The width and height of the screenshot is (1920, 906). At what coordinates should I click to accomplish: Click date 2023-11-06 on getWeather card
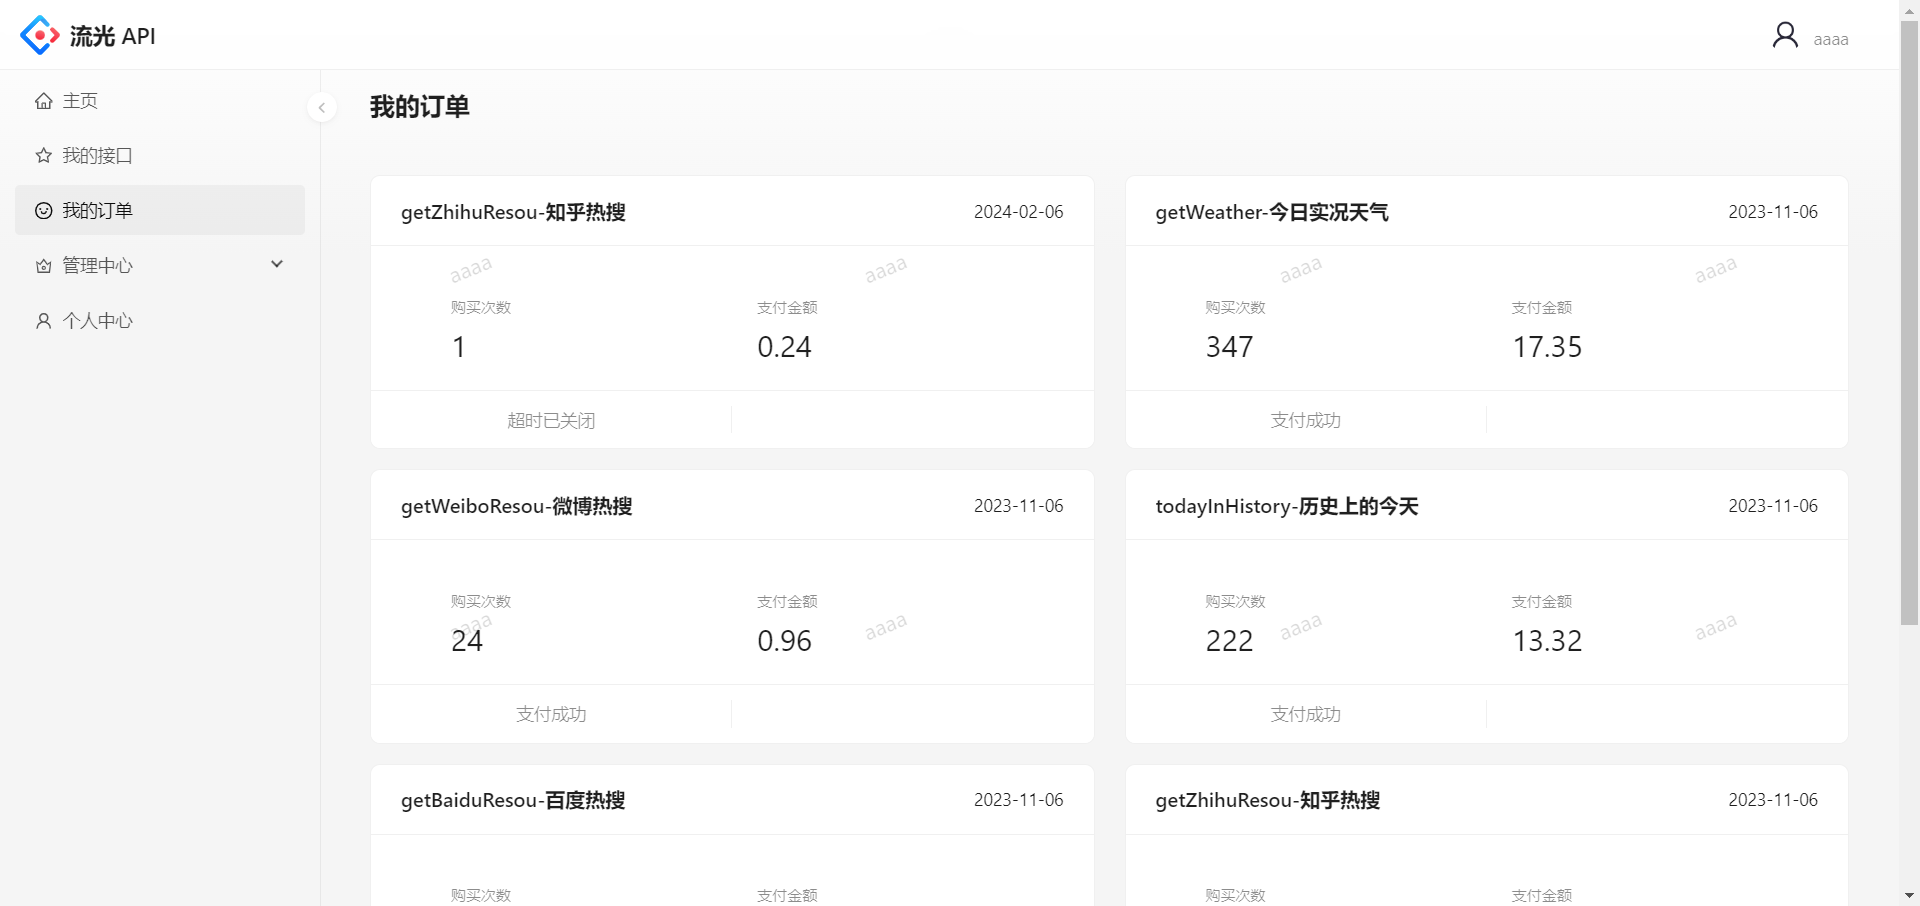1773,212
